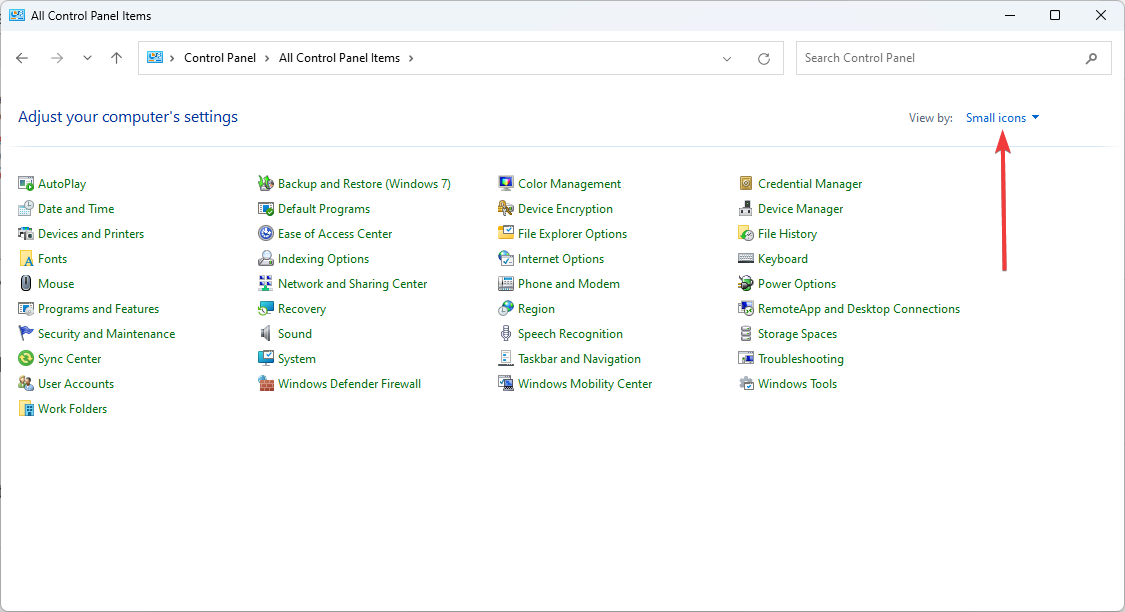1125x612 pixels.
Task: Click the Search Control Panel field
Action: coord(954,58)
